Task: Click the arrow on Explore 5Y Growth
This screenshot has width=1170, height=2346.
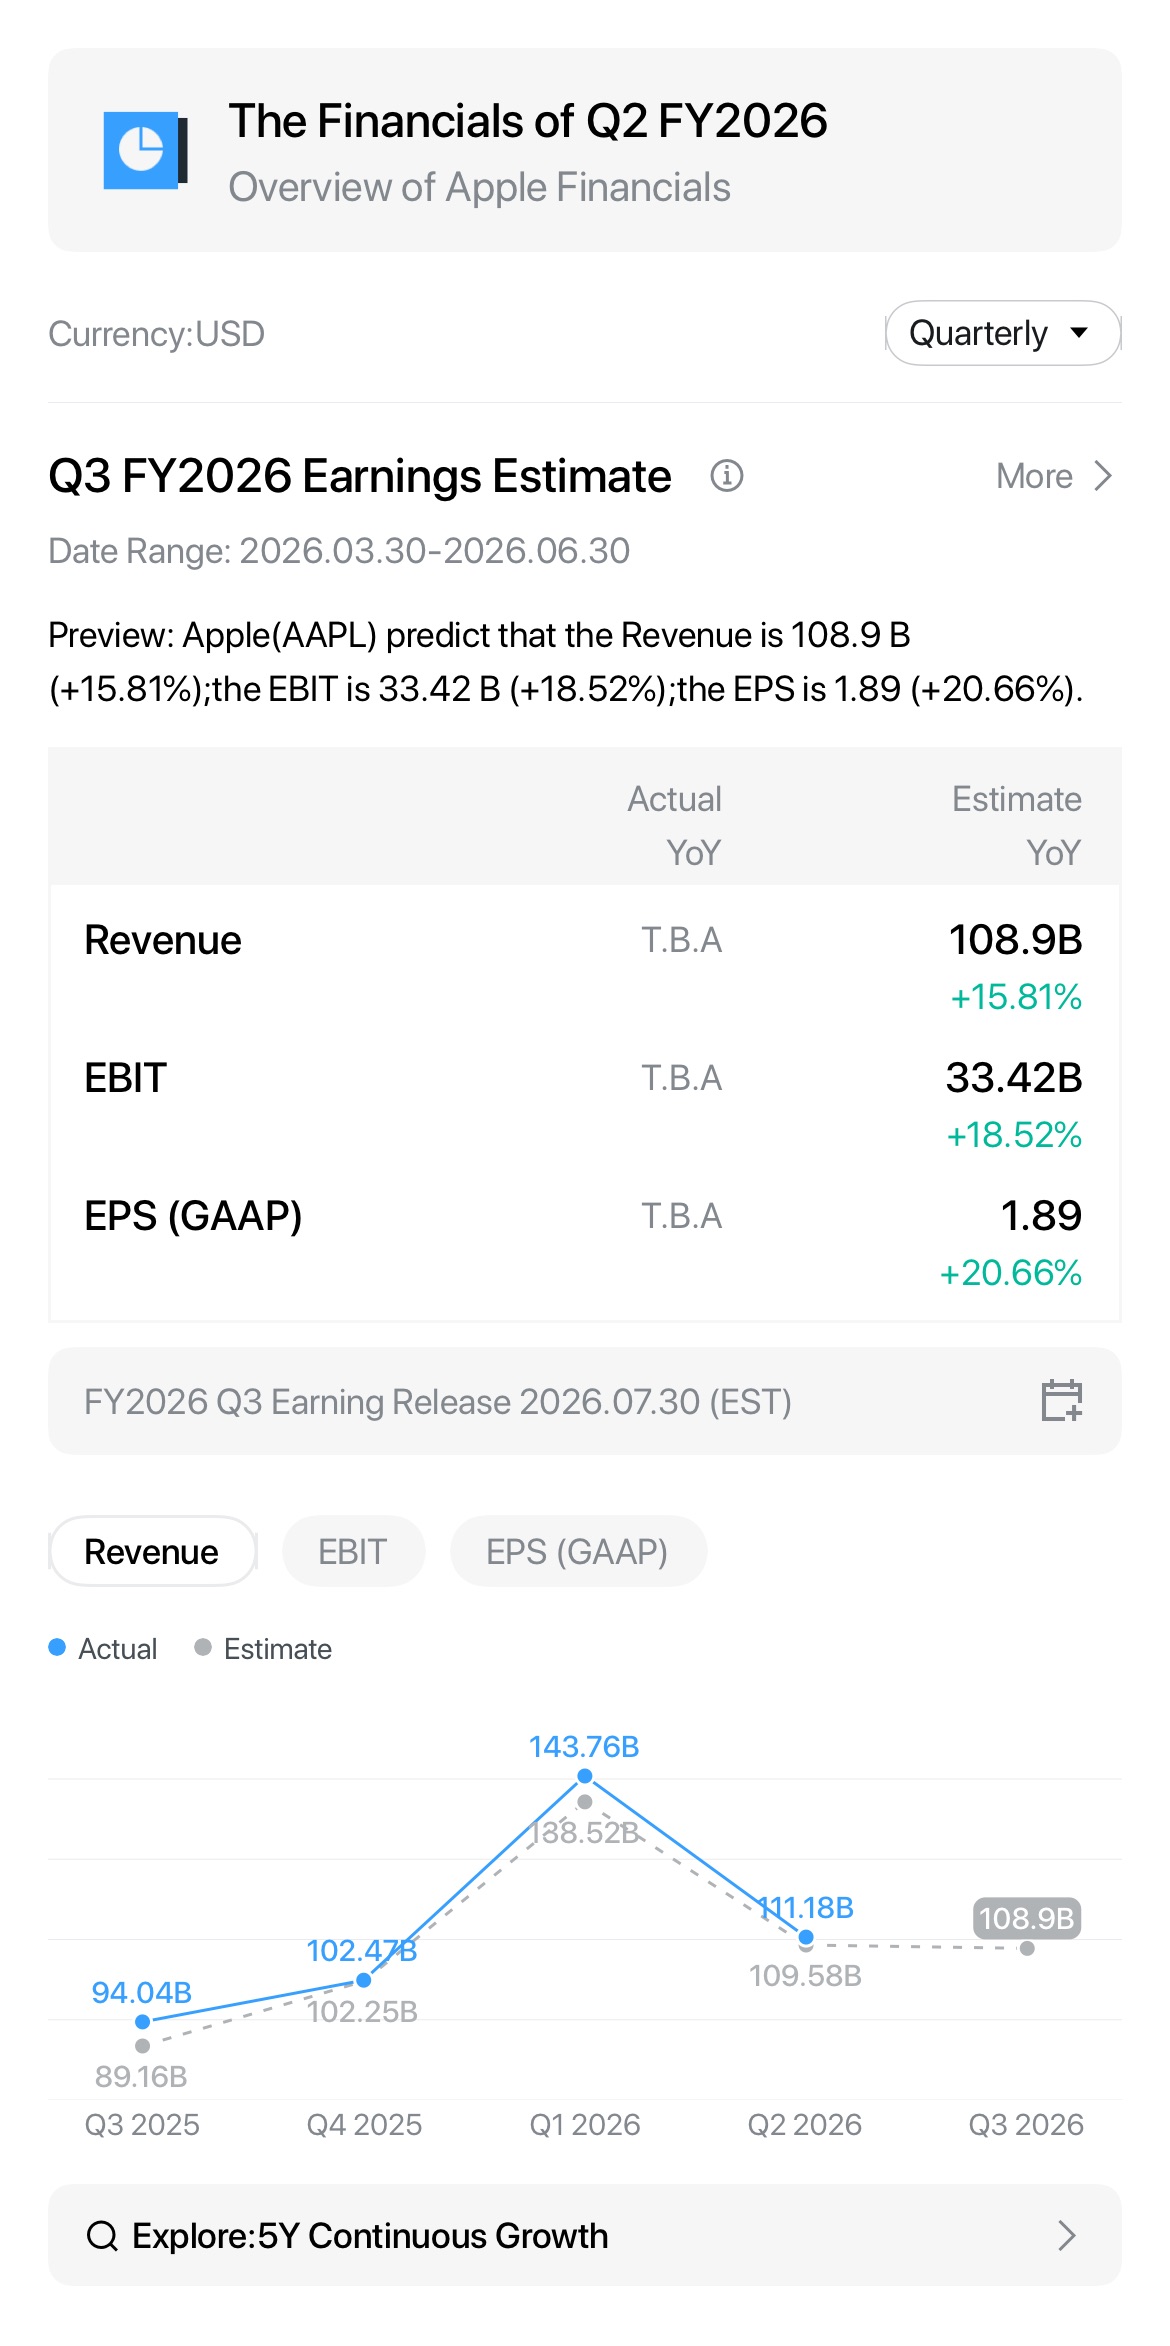Action: [1067, 2235]
